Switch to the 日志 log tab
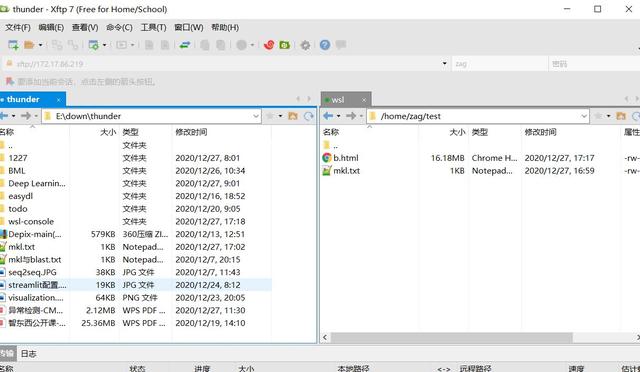The height and width of the screenshot is (372, 640). coord(29,354)
